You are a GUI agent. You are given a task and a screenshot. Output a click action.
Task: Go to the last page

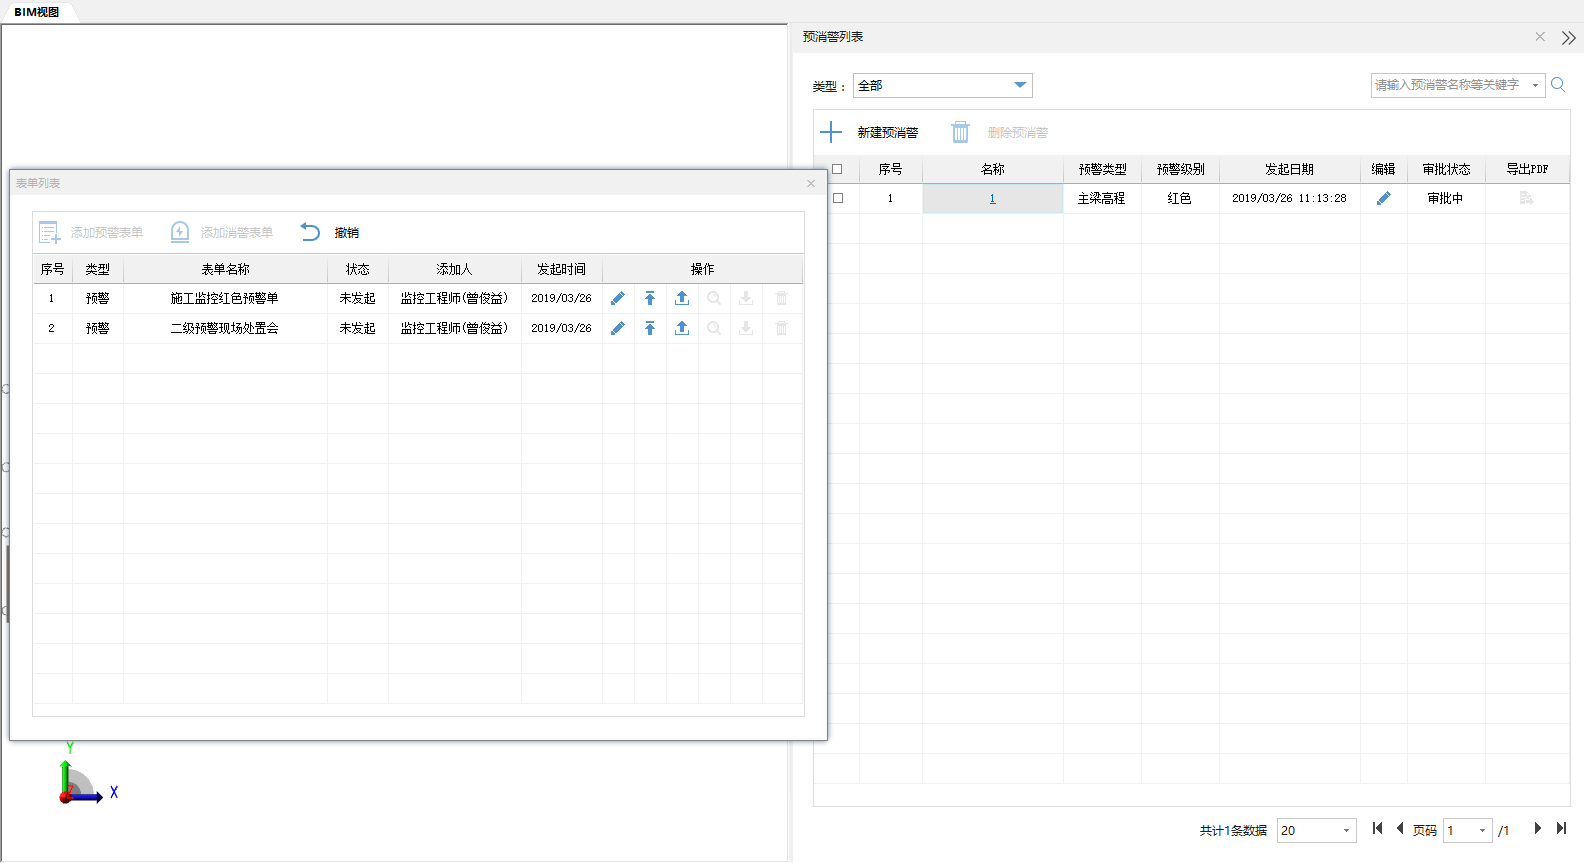[1561, 828]
